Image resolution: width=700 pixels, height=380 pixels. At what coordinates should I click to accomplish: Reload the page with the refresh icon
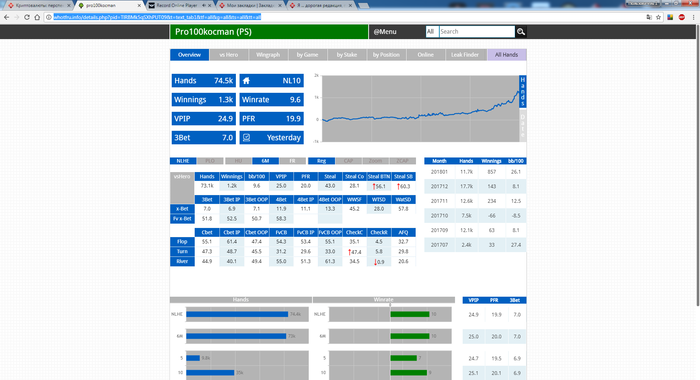click(27, 17)
